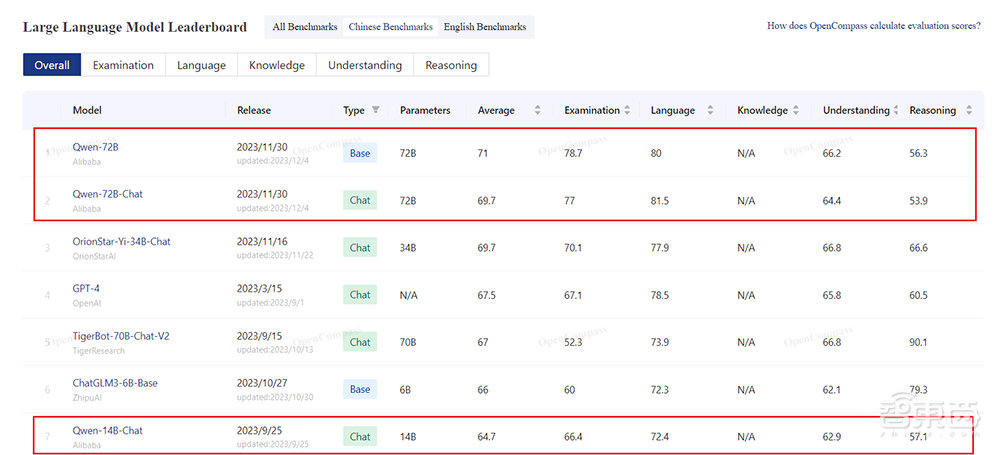Sort table by Language column arrows

point(710,110)
